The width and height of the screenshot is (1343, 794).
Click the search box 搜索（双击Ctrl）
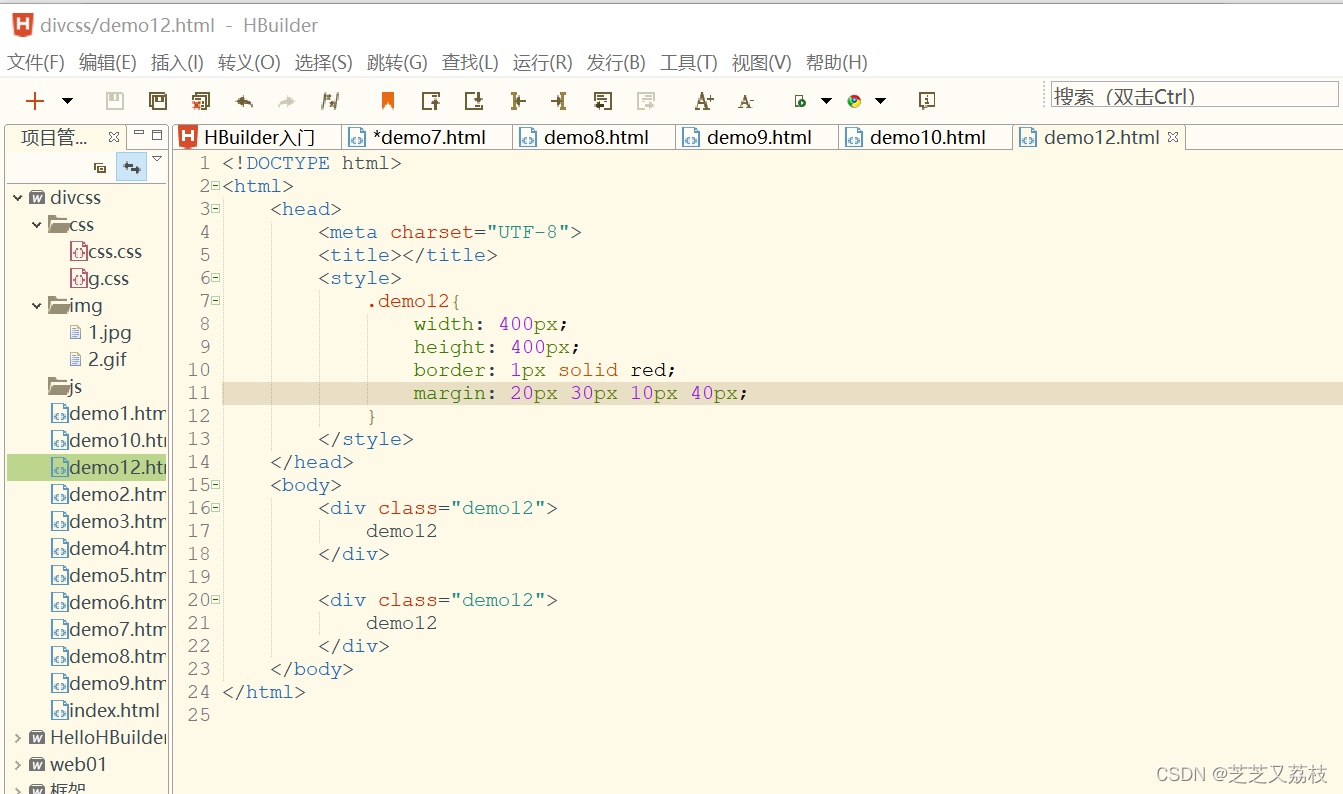[x=1194, y=95]
